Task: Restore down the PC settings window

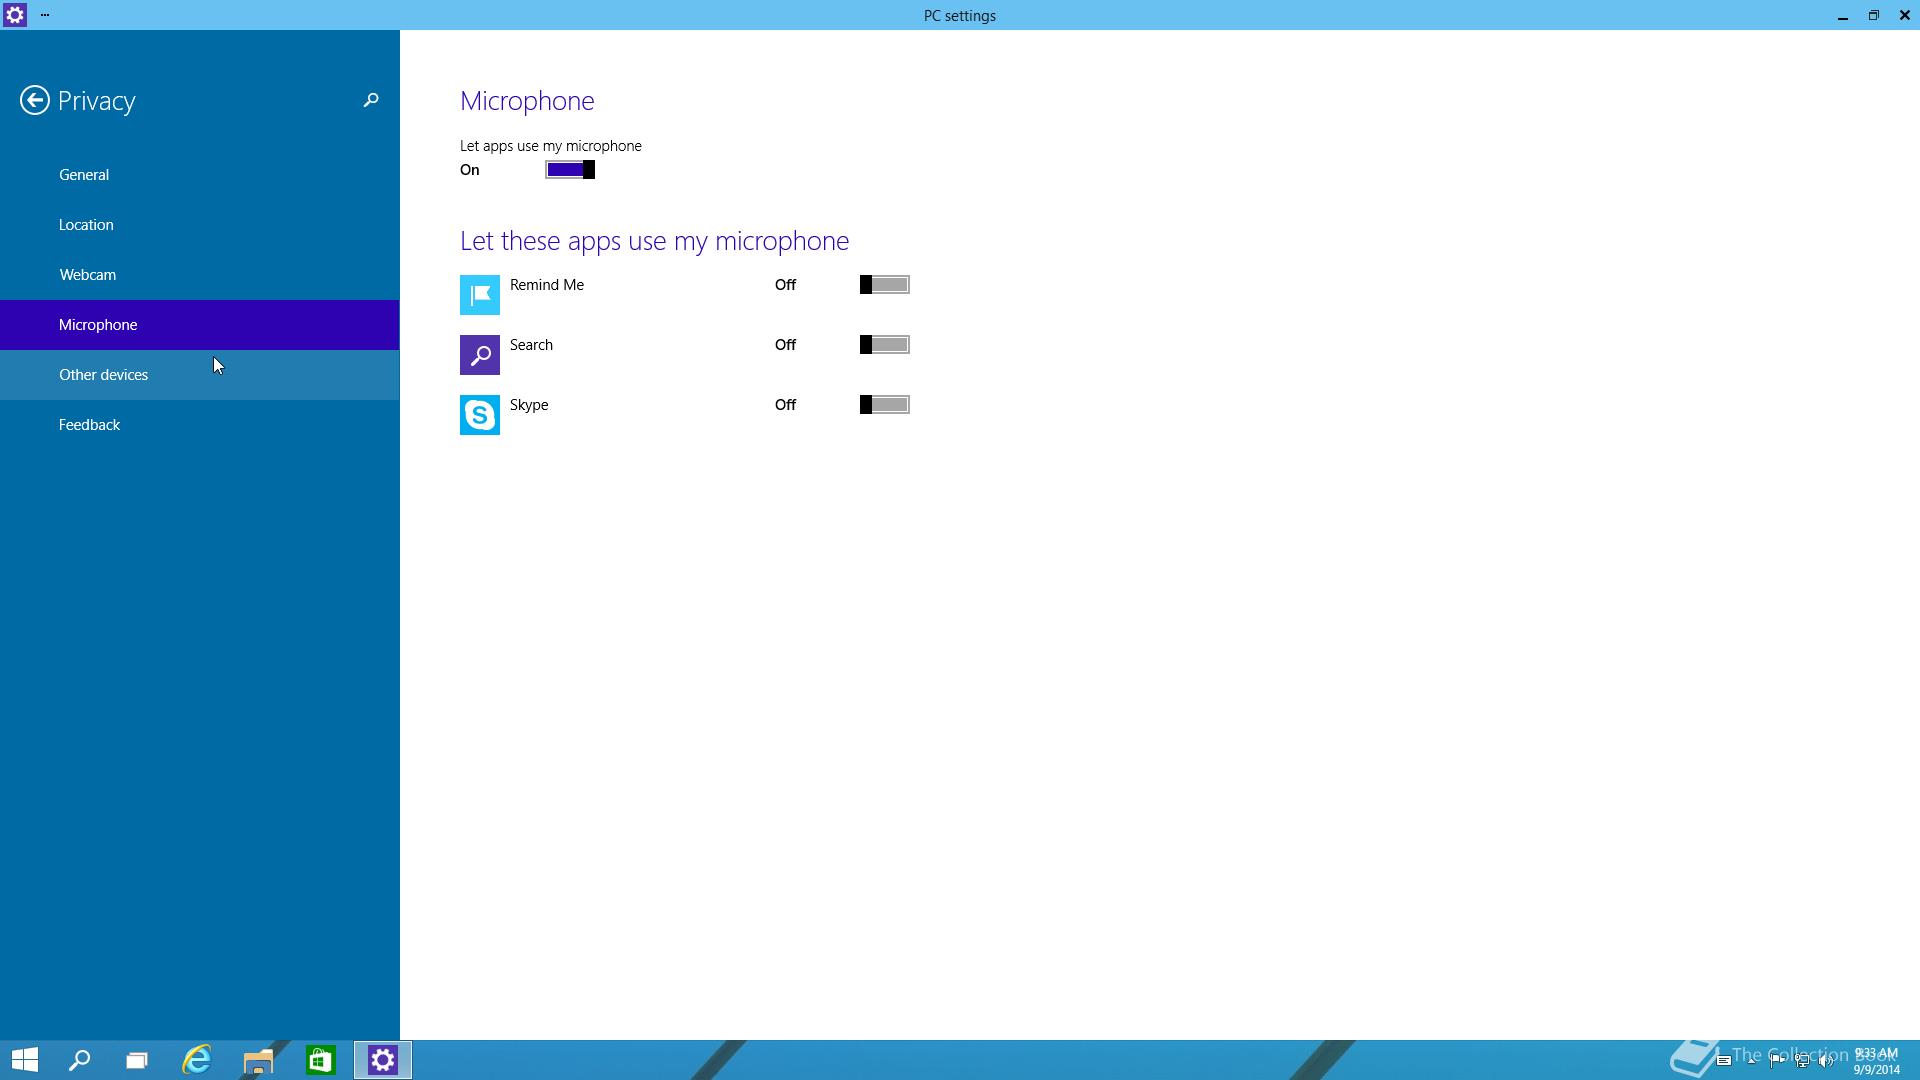Action: point(1873,15)
